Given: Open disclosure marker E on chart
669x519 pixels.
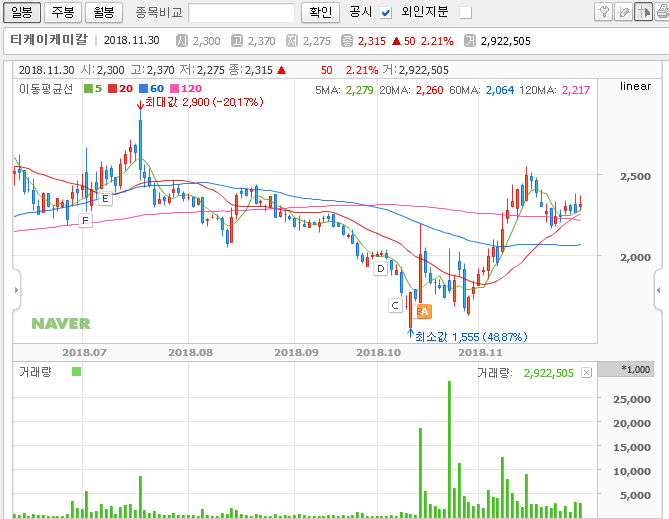Looking at the screenshot, I should tap(105, 199).
